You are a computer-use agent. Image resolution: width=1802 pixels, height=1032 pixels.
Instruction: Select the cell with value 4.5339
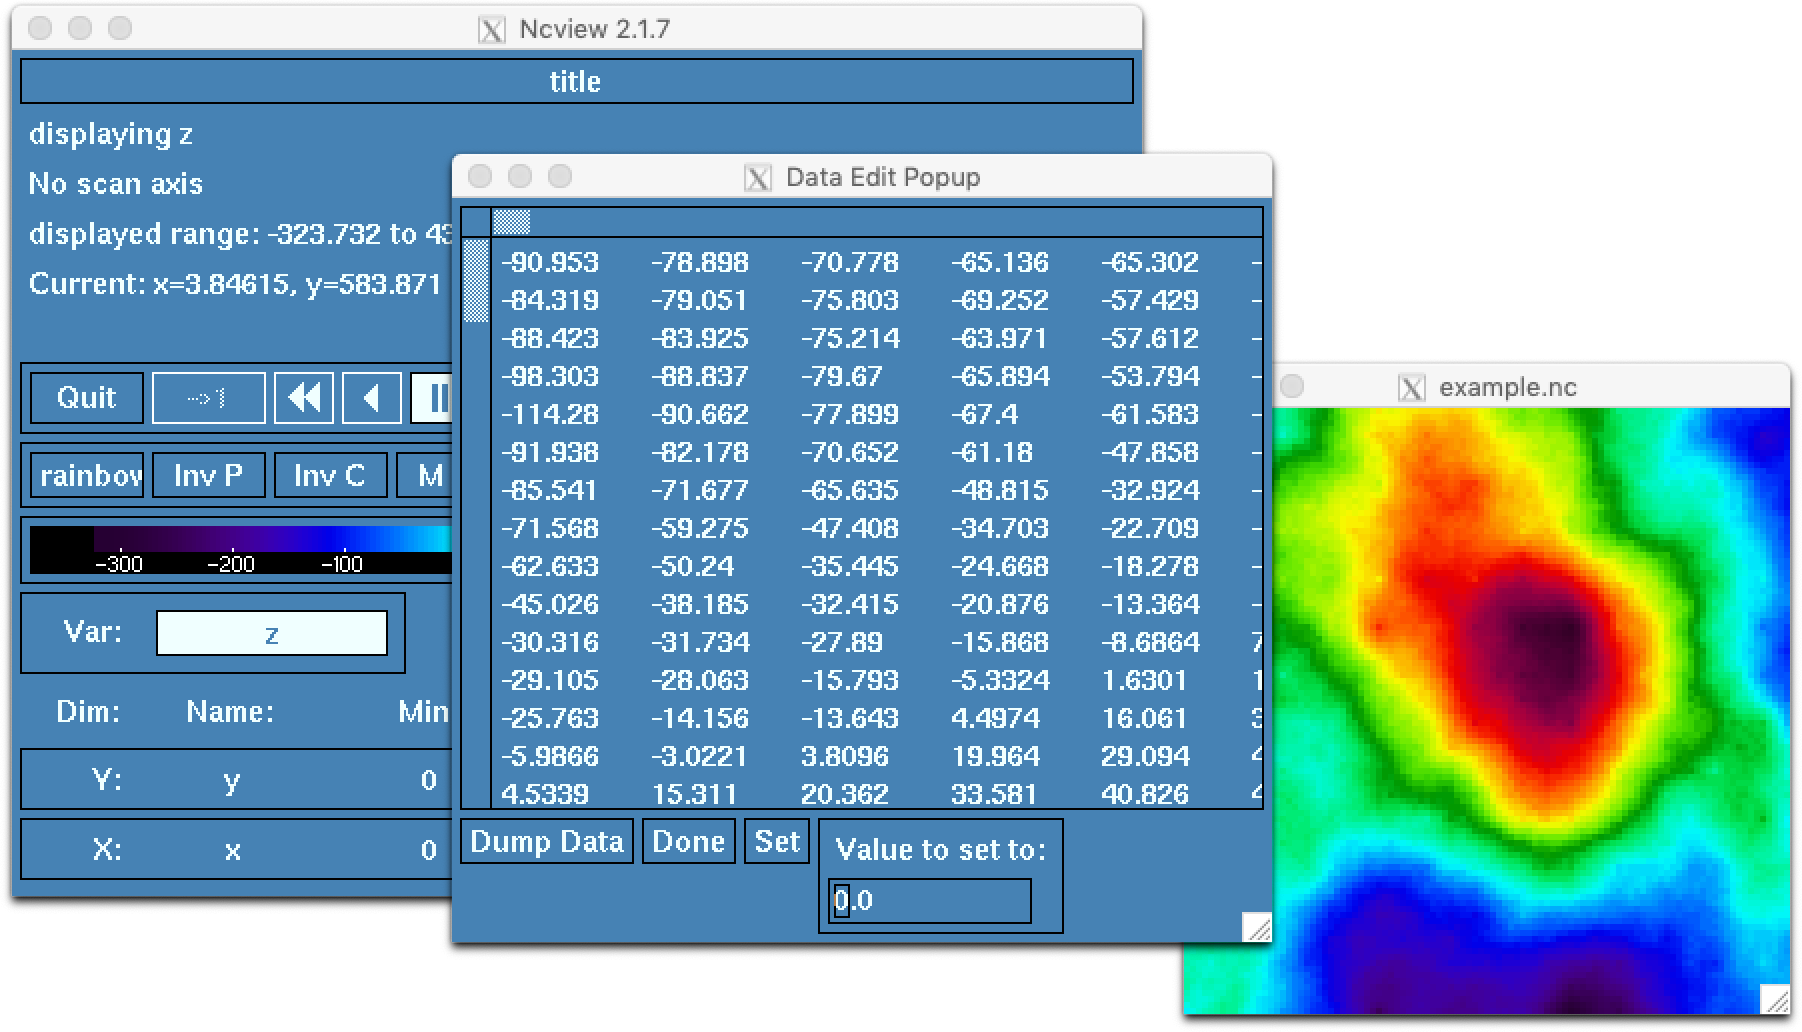545,794
